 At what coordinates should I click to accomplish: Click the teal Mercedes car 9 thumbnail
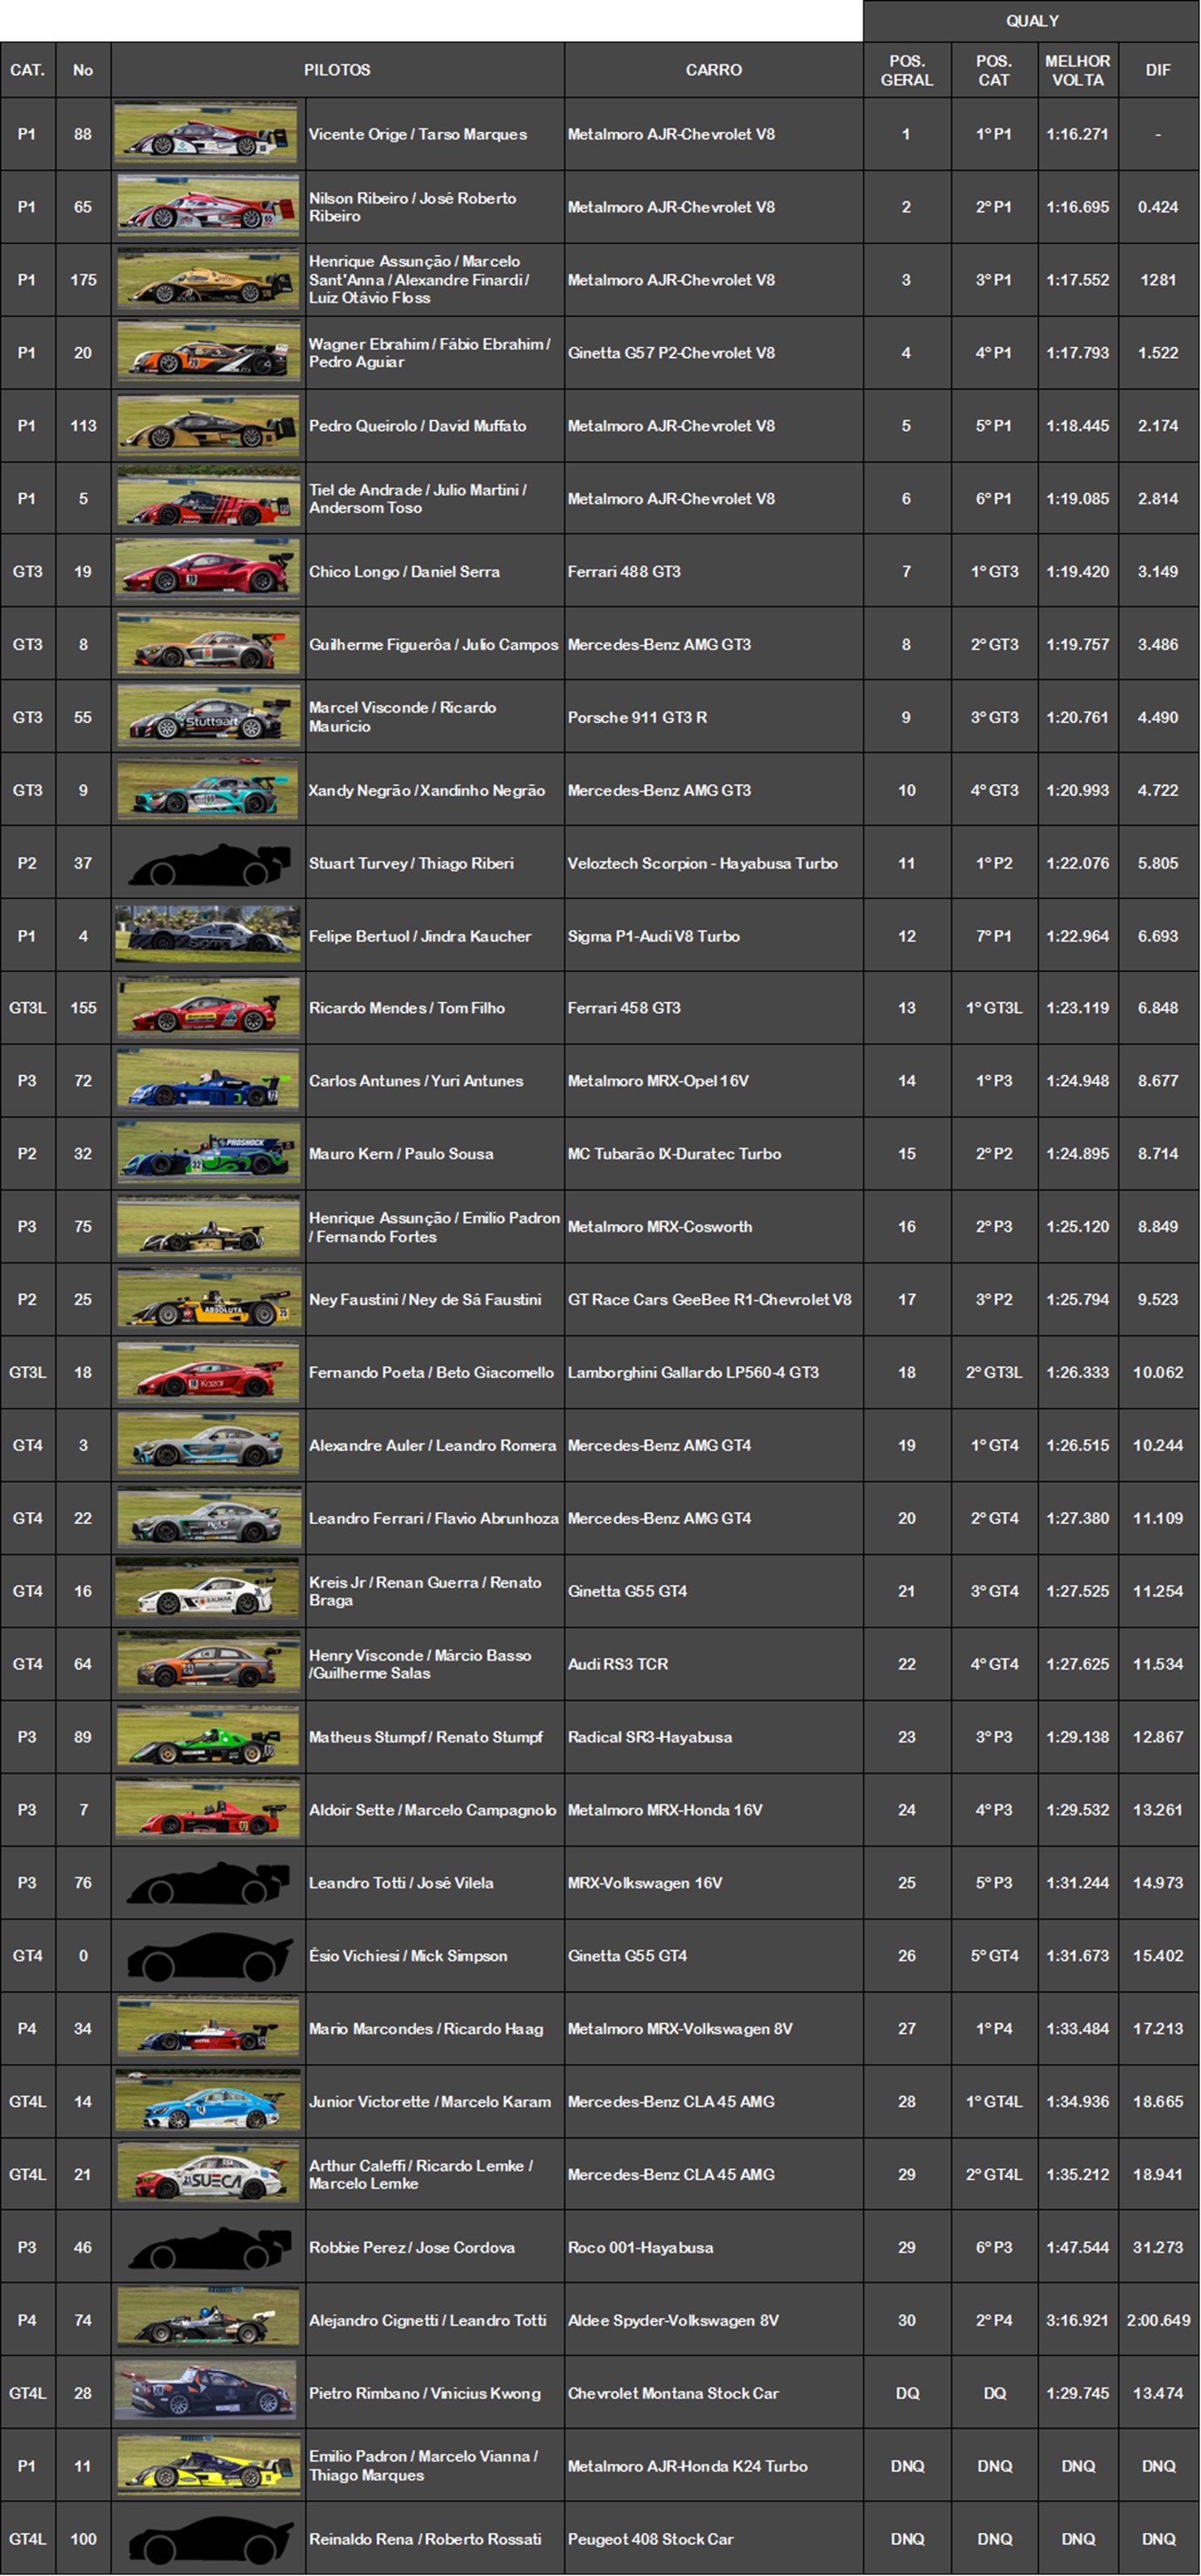[207, 790]
